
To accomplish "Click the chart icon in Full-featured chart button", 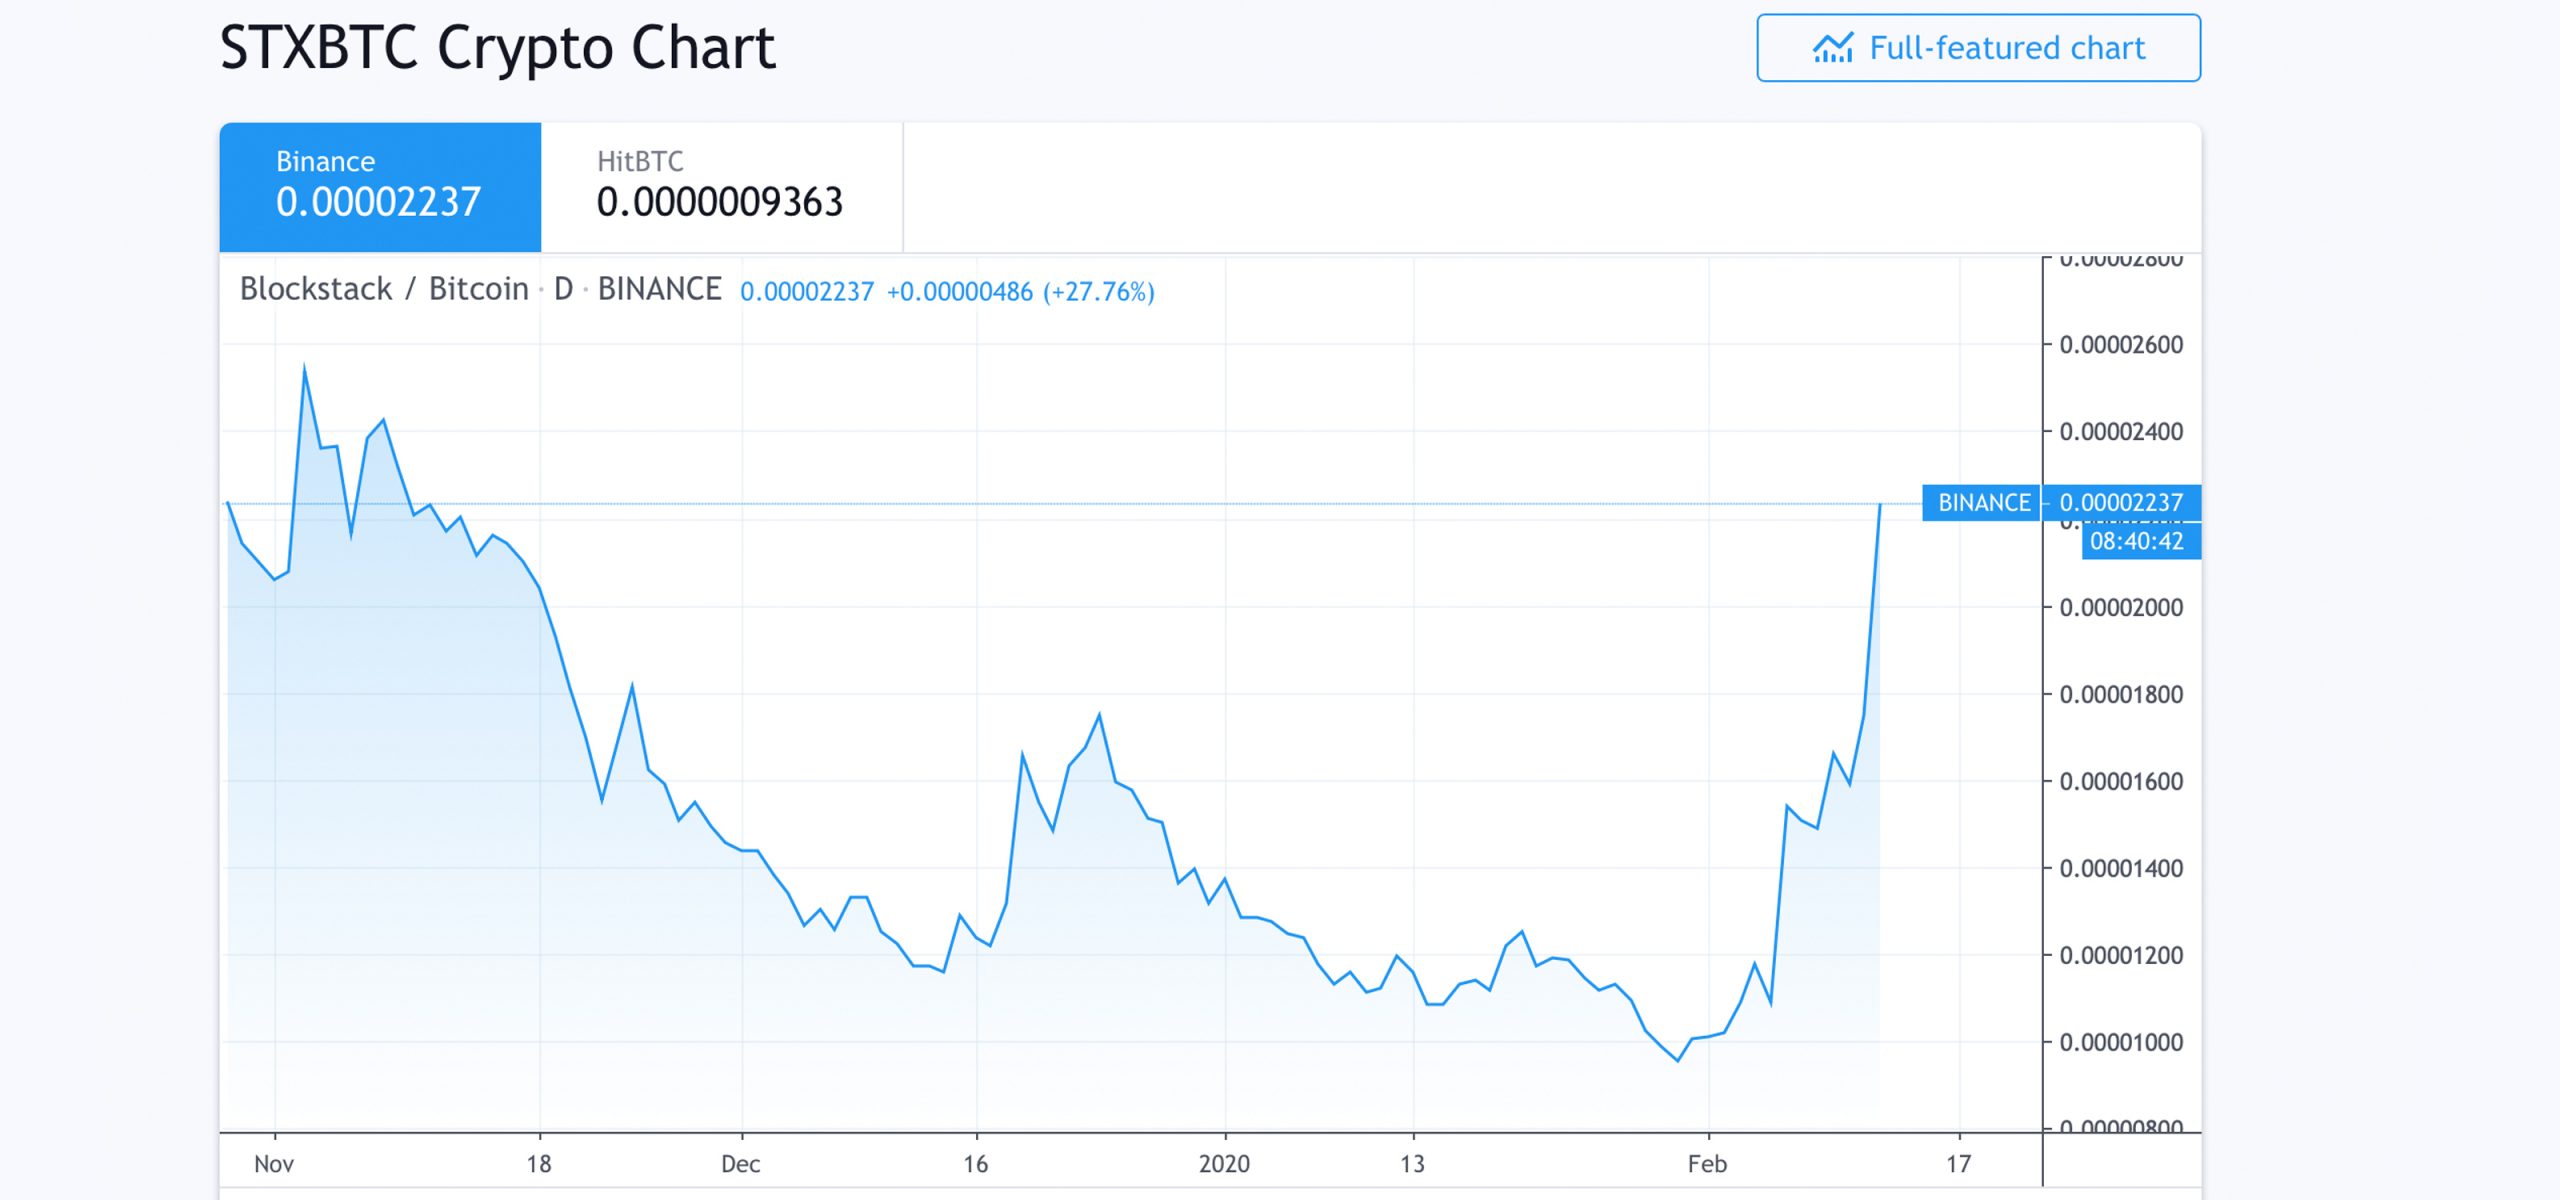I will [x=1833, y=48].
